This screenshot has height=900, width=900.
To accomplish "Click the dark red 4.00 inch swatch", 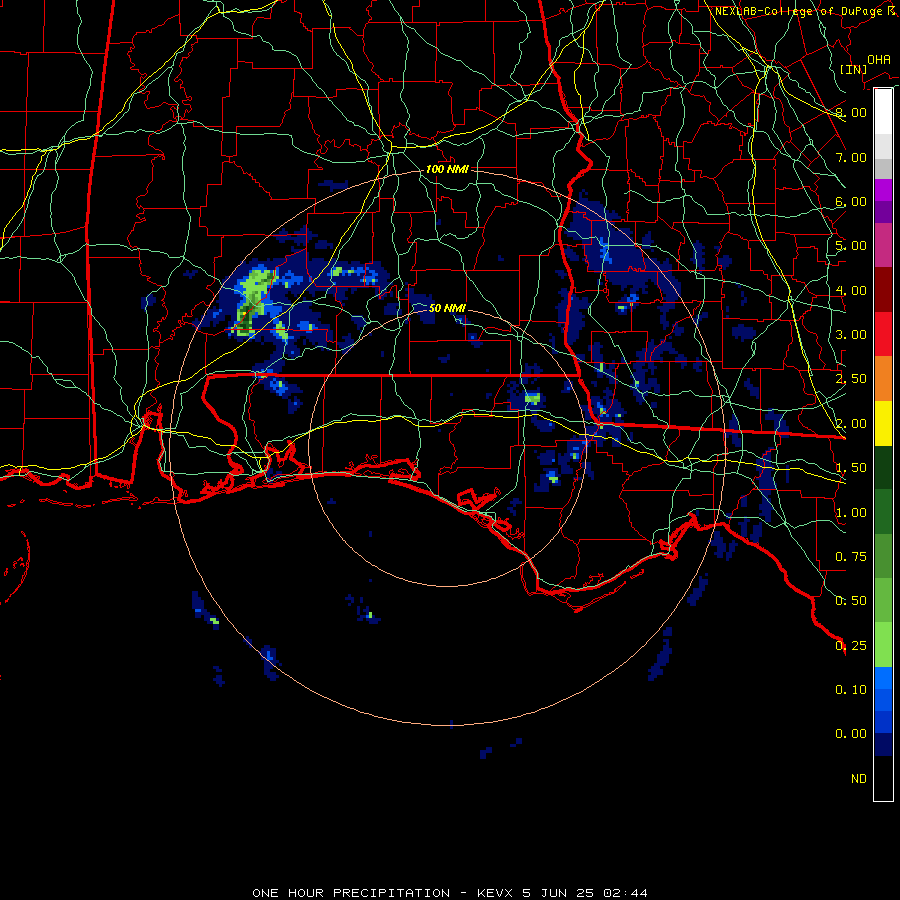I will point(883,290).
